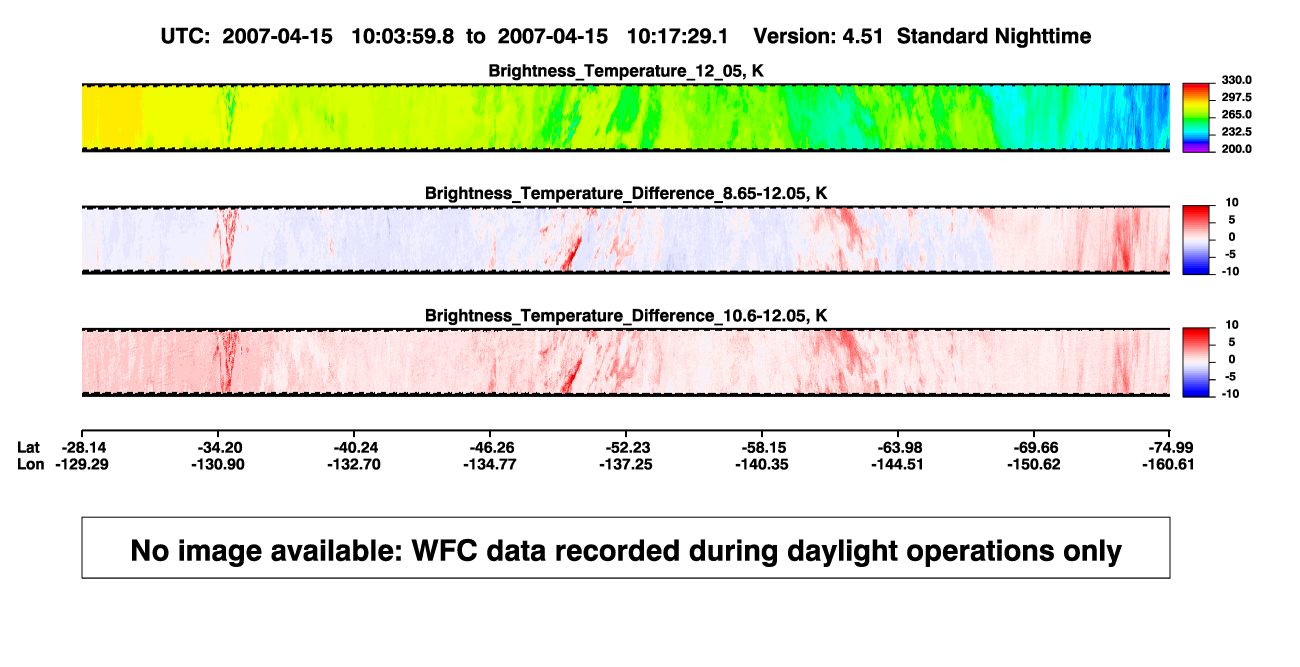The image size is (1300, 667).
Task: Click the longitude value -140.35
Action: [763, 464]
